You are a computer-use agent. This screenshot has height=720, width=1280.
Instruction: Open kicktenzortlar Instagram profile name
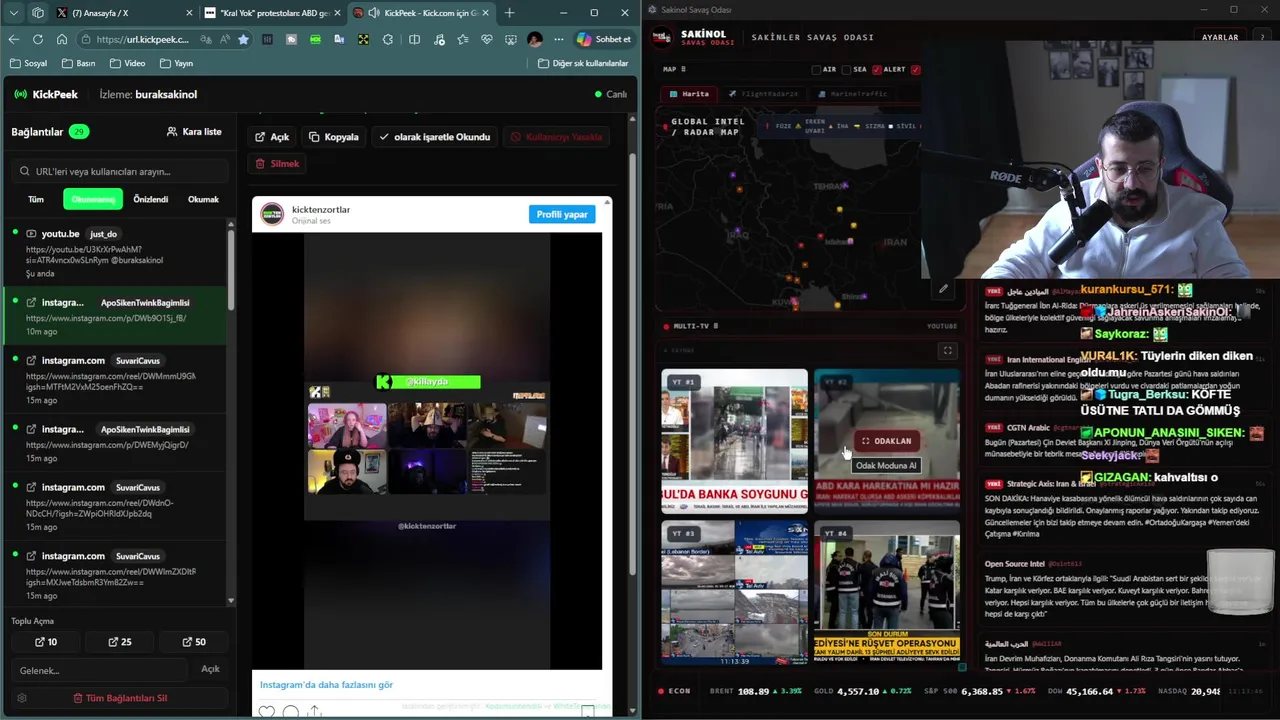tap(321, 210)
